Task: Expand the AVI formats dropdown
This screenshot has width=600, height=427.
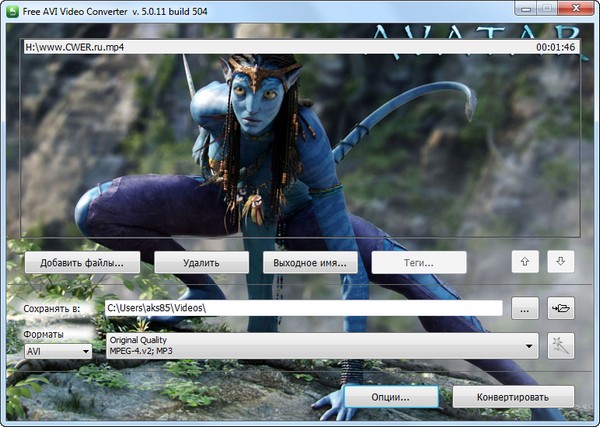Action: pos(58,351)
